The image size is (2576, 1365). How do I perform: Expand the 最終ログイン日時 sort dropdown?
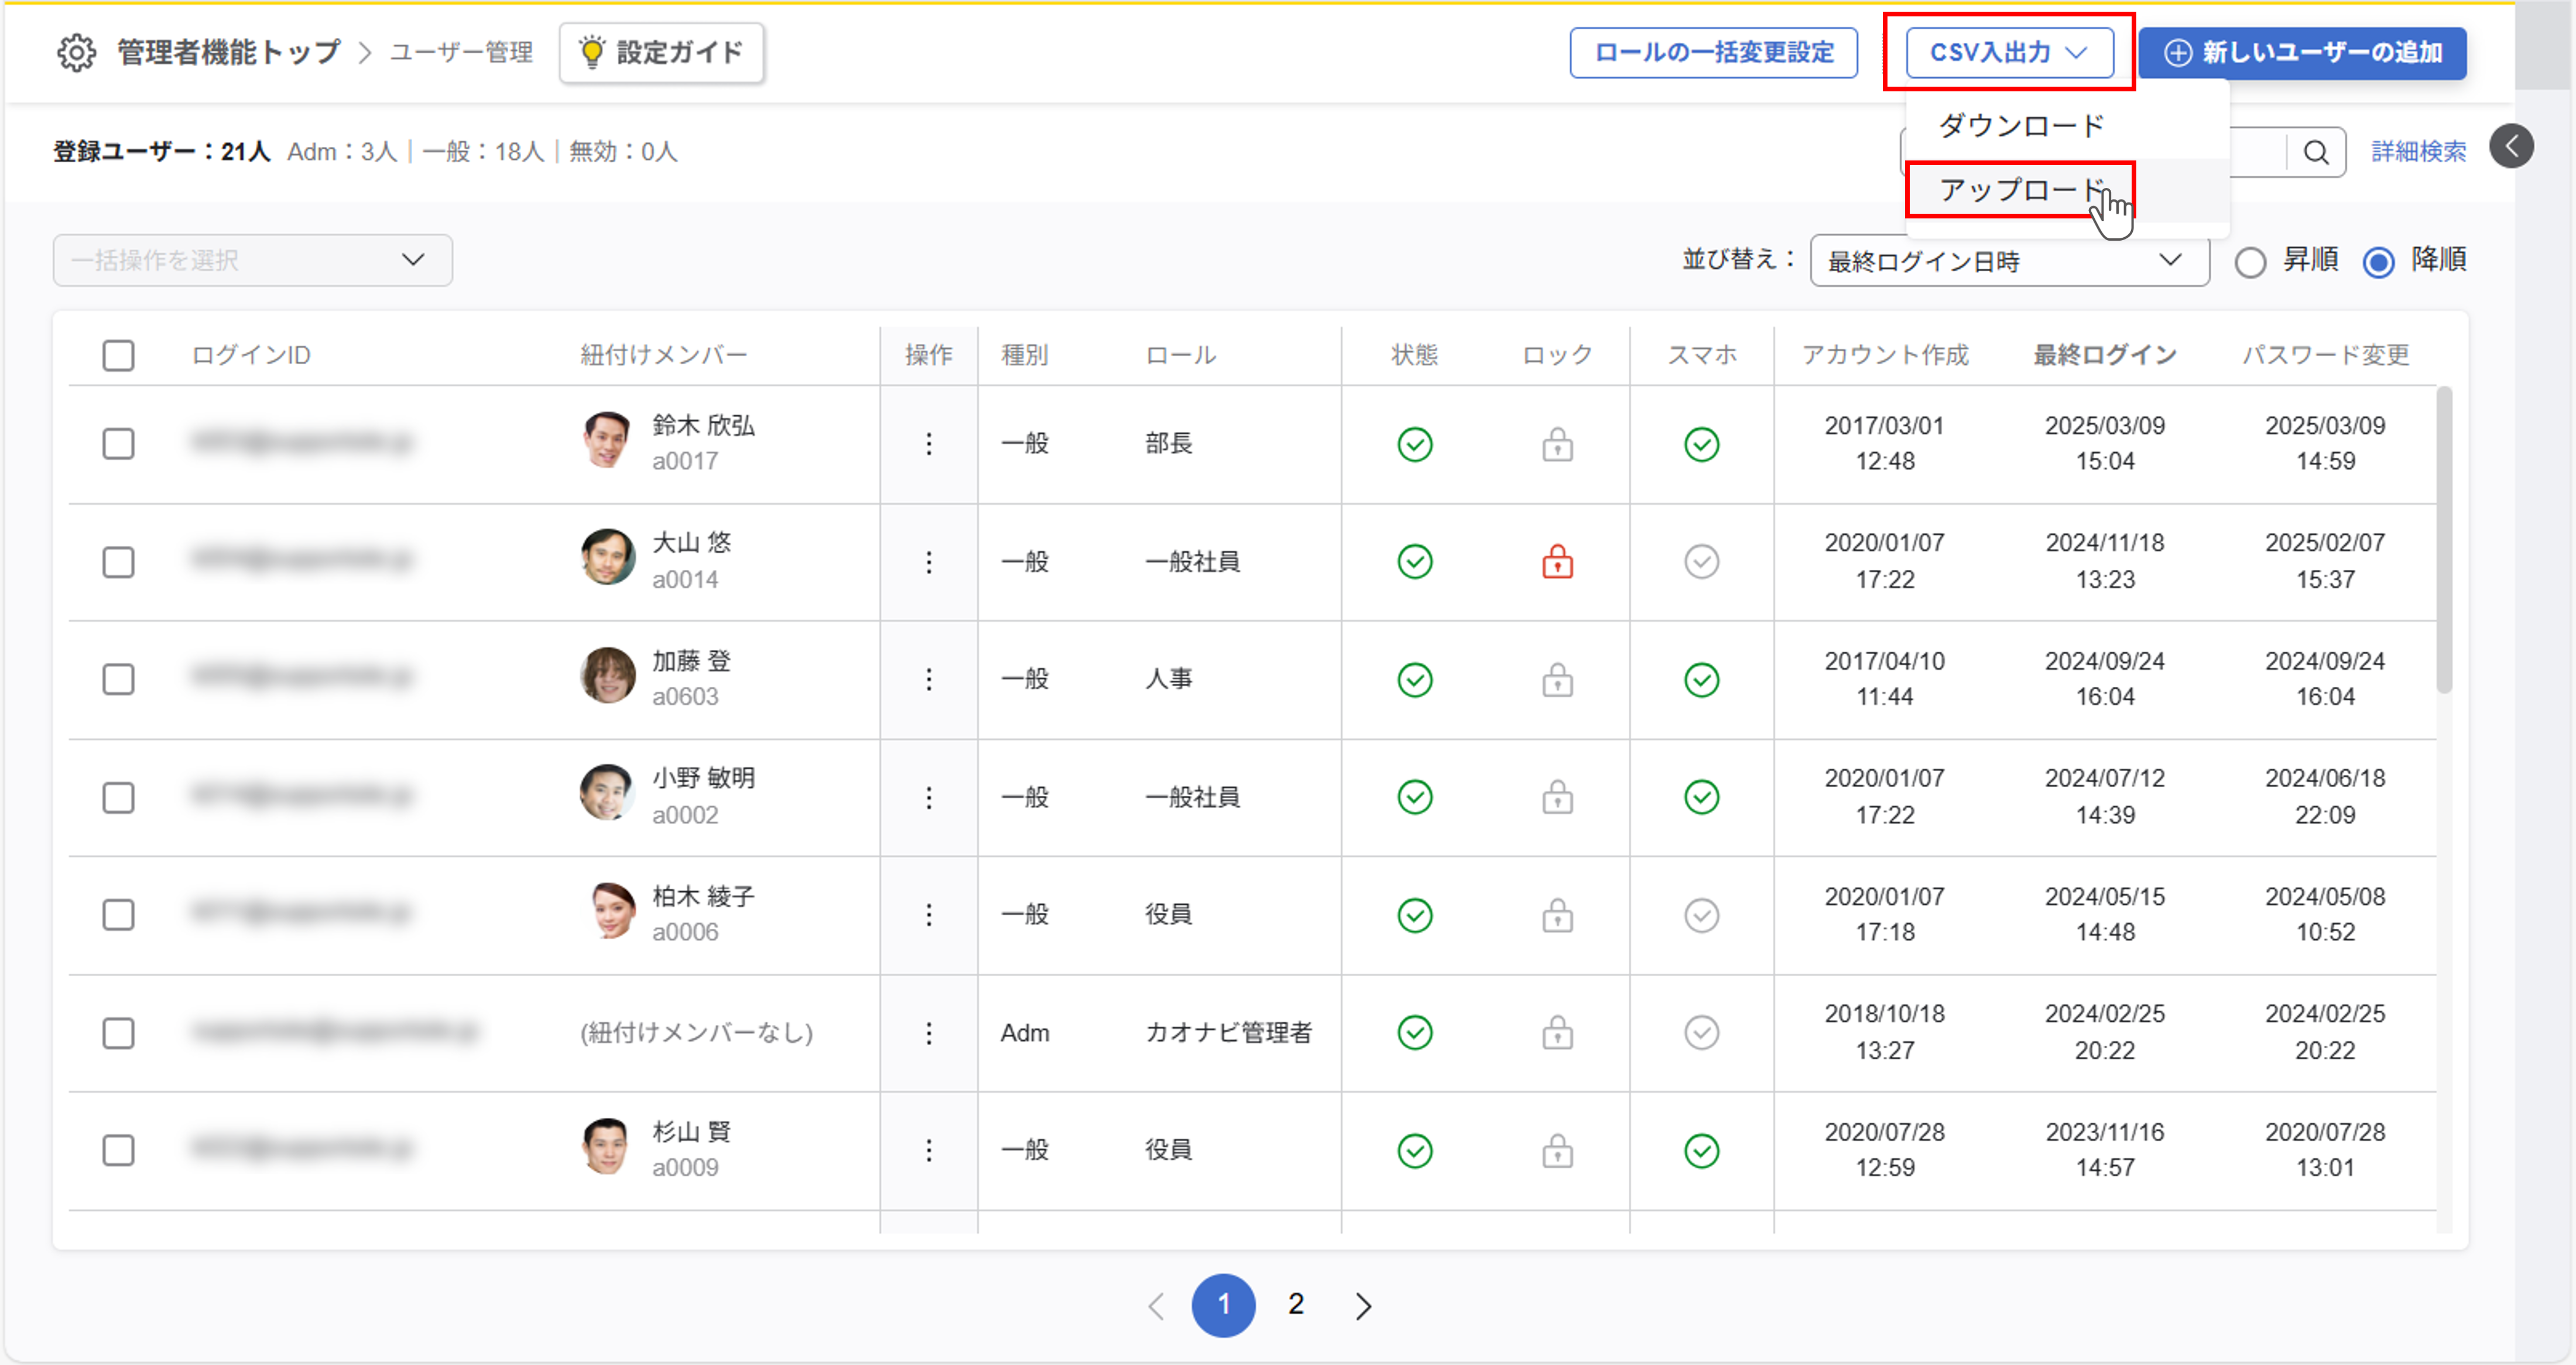coord(2008,261)
